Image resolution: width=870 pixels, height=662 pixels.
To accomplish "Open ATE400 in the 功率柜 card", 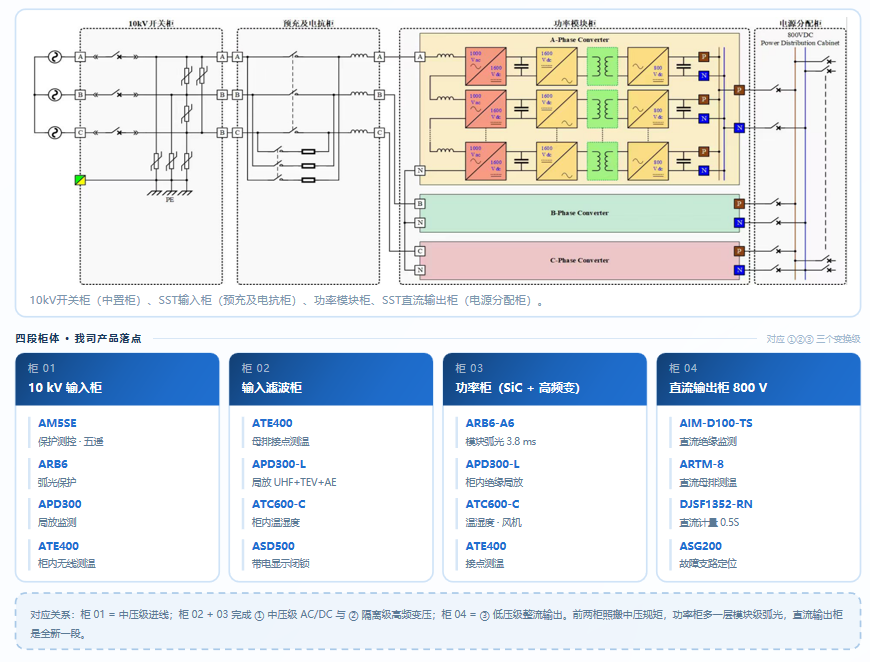I will pyautogui.click(x=486, y=546).
